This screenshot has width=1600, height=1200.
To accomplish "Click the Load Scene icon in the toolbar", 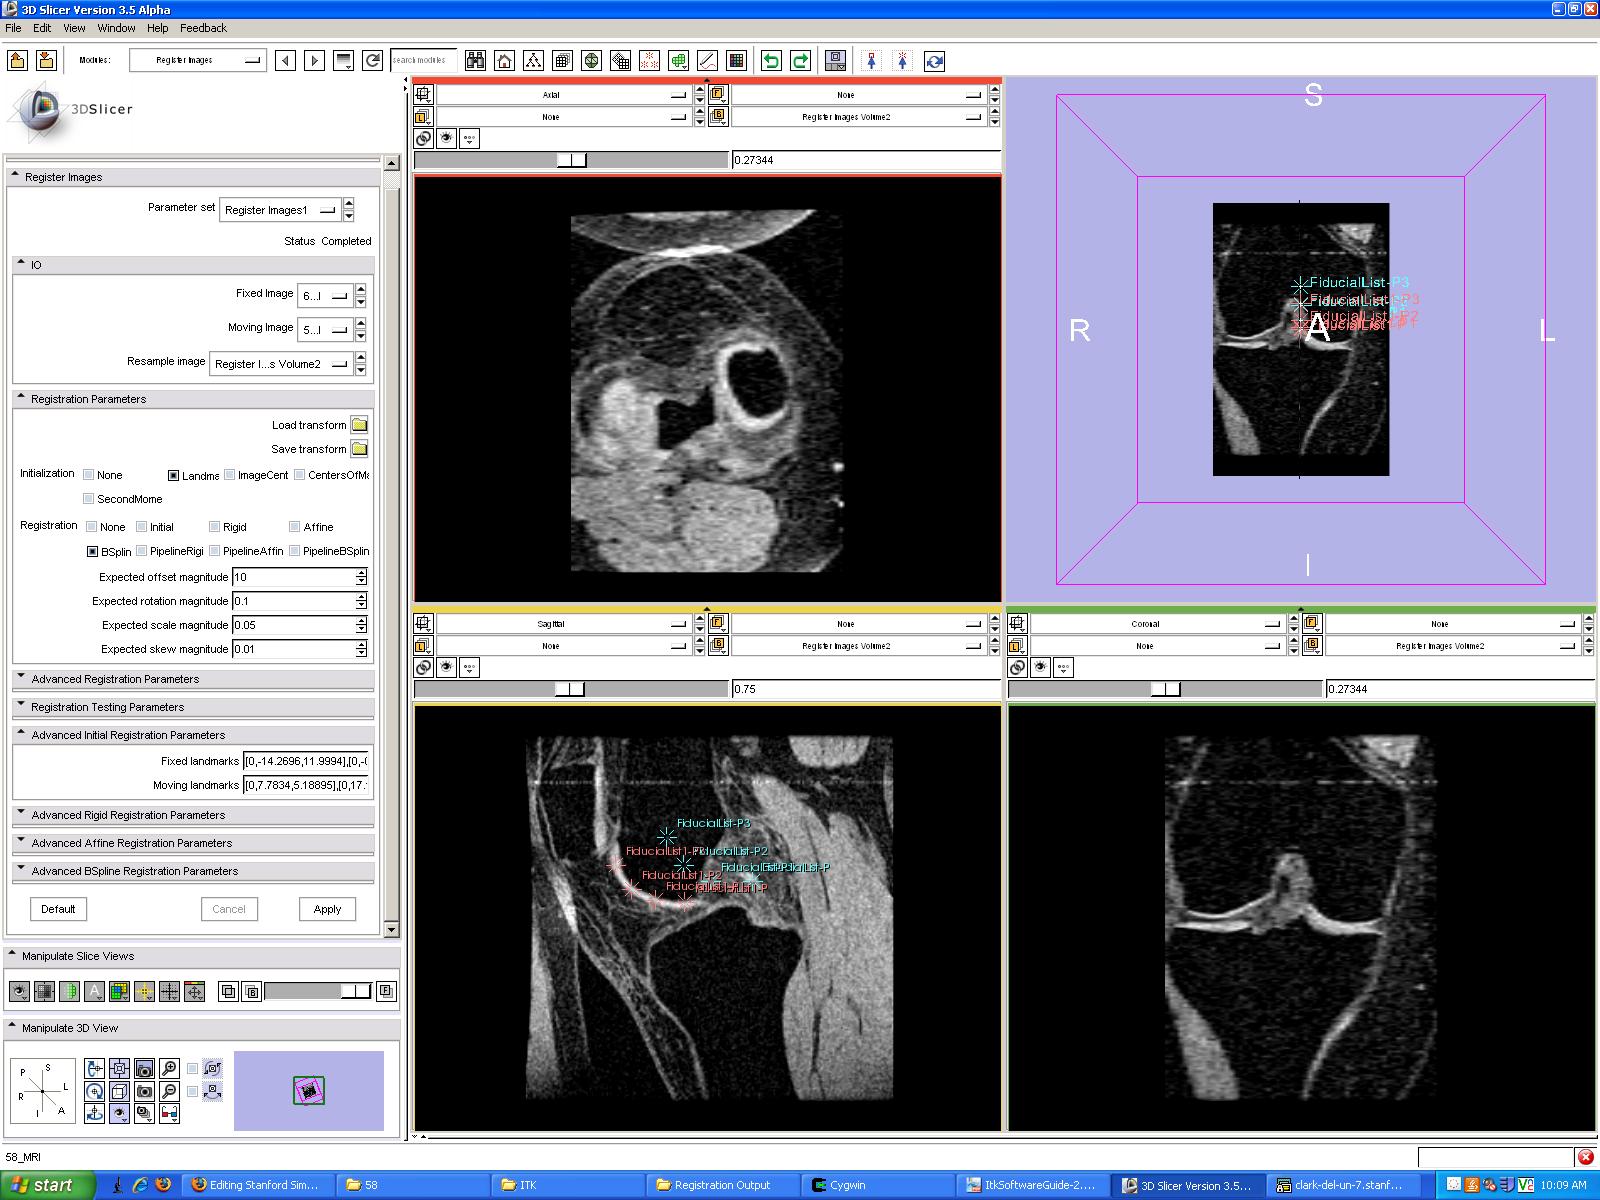I will 17,60.
